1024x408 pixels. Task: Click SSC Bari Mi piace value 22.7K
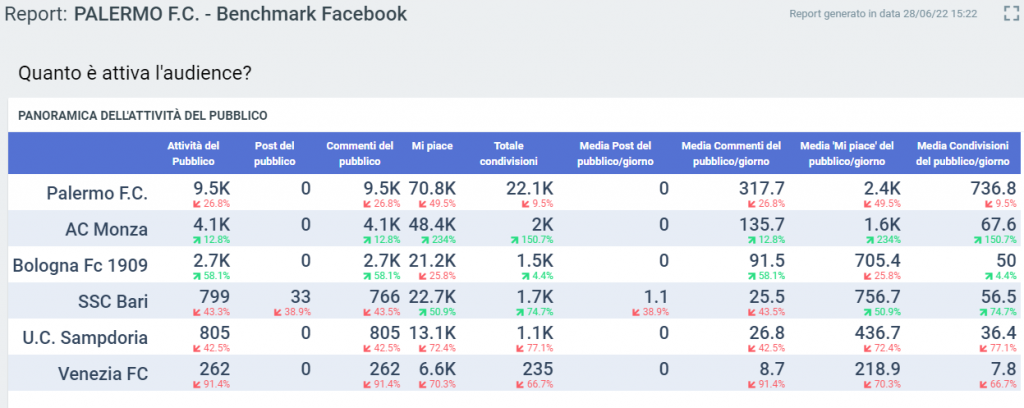432,298
